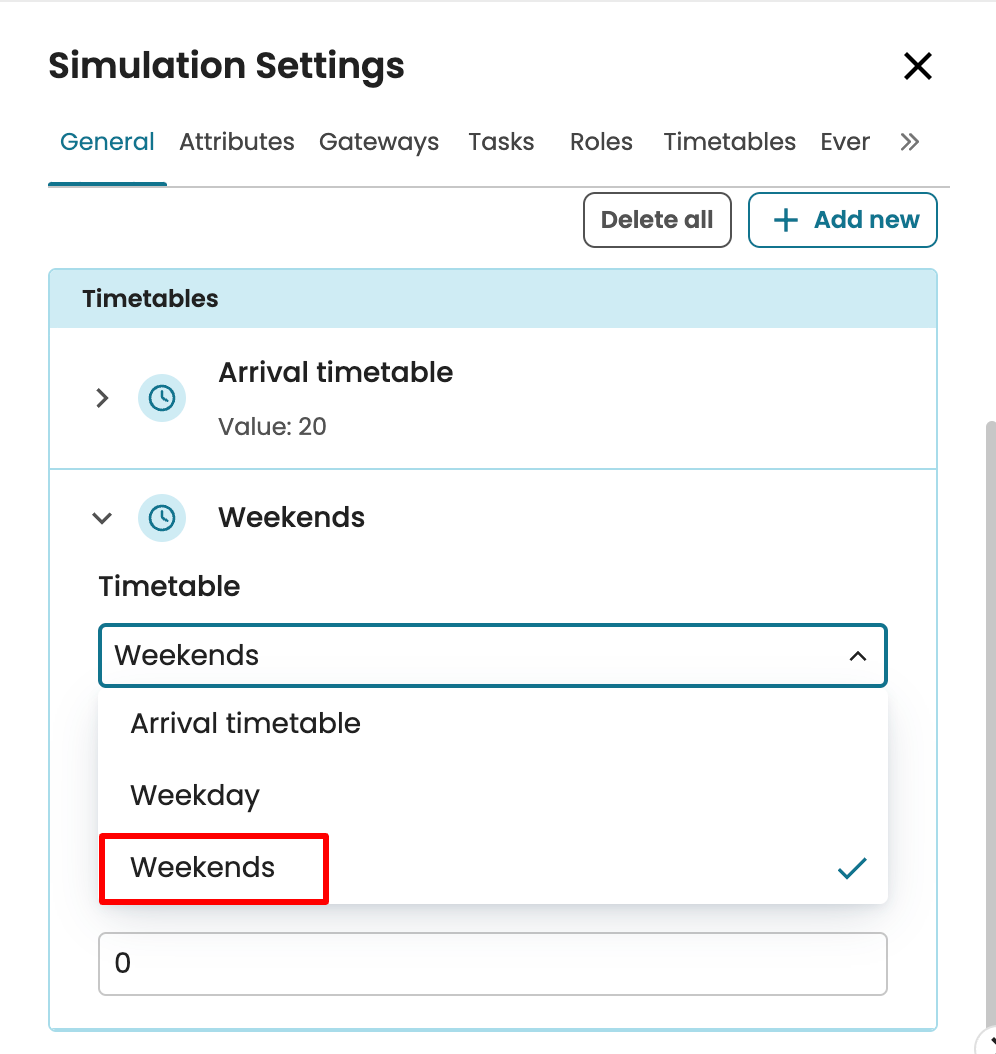Close the Simulation Settings panel
The height and width of the screenshot is (1054, 996).
point(917,67)
